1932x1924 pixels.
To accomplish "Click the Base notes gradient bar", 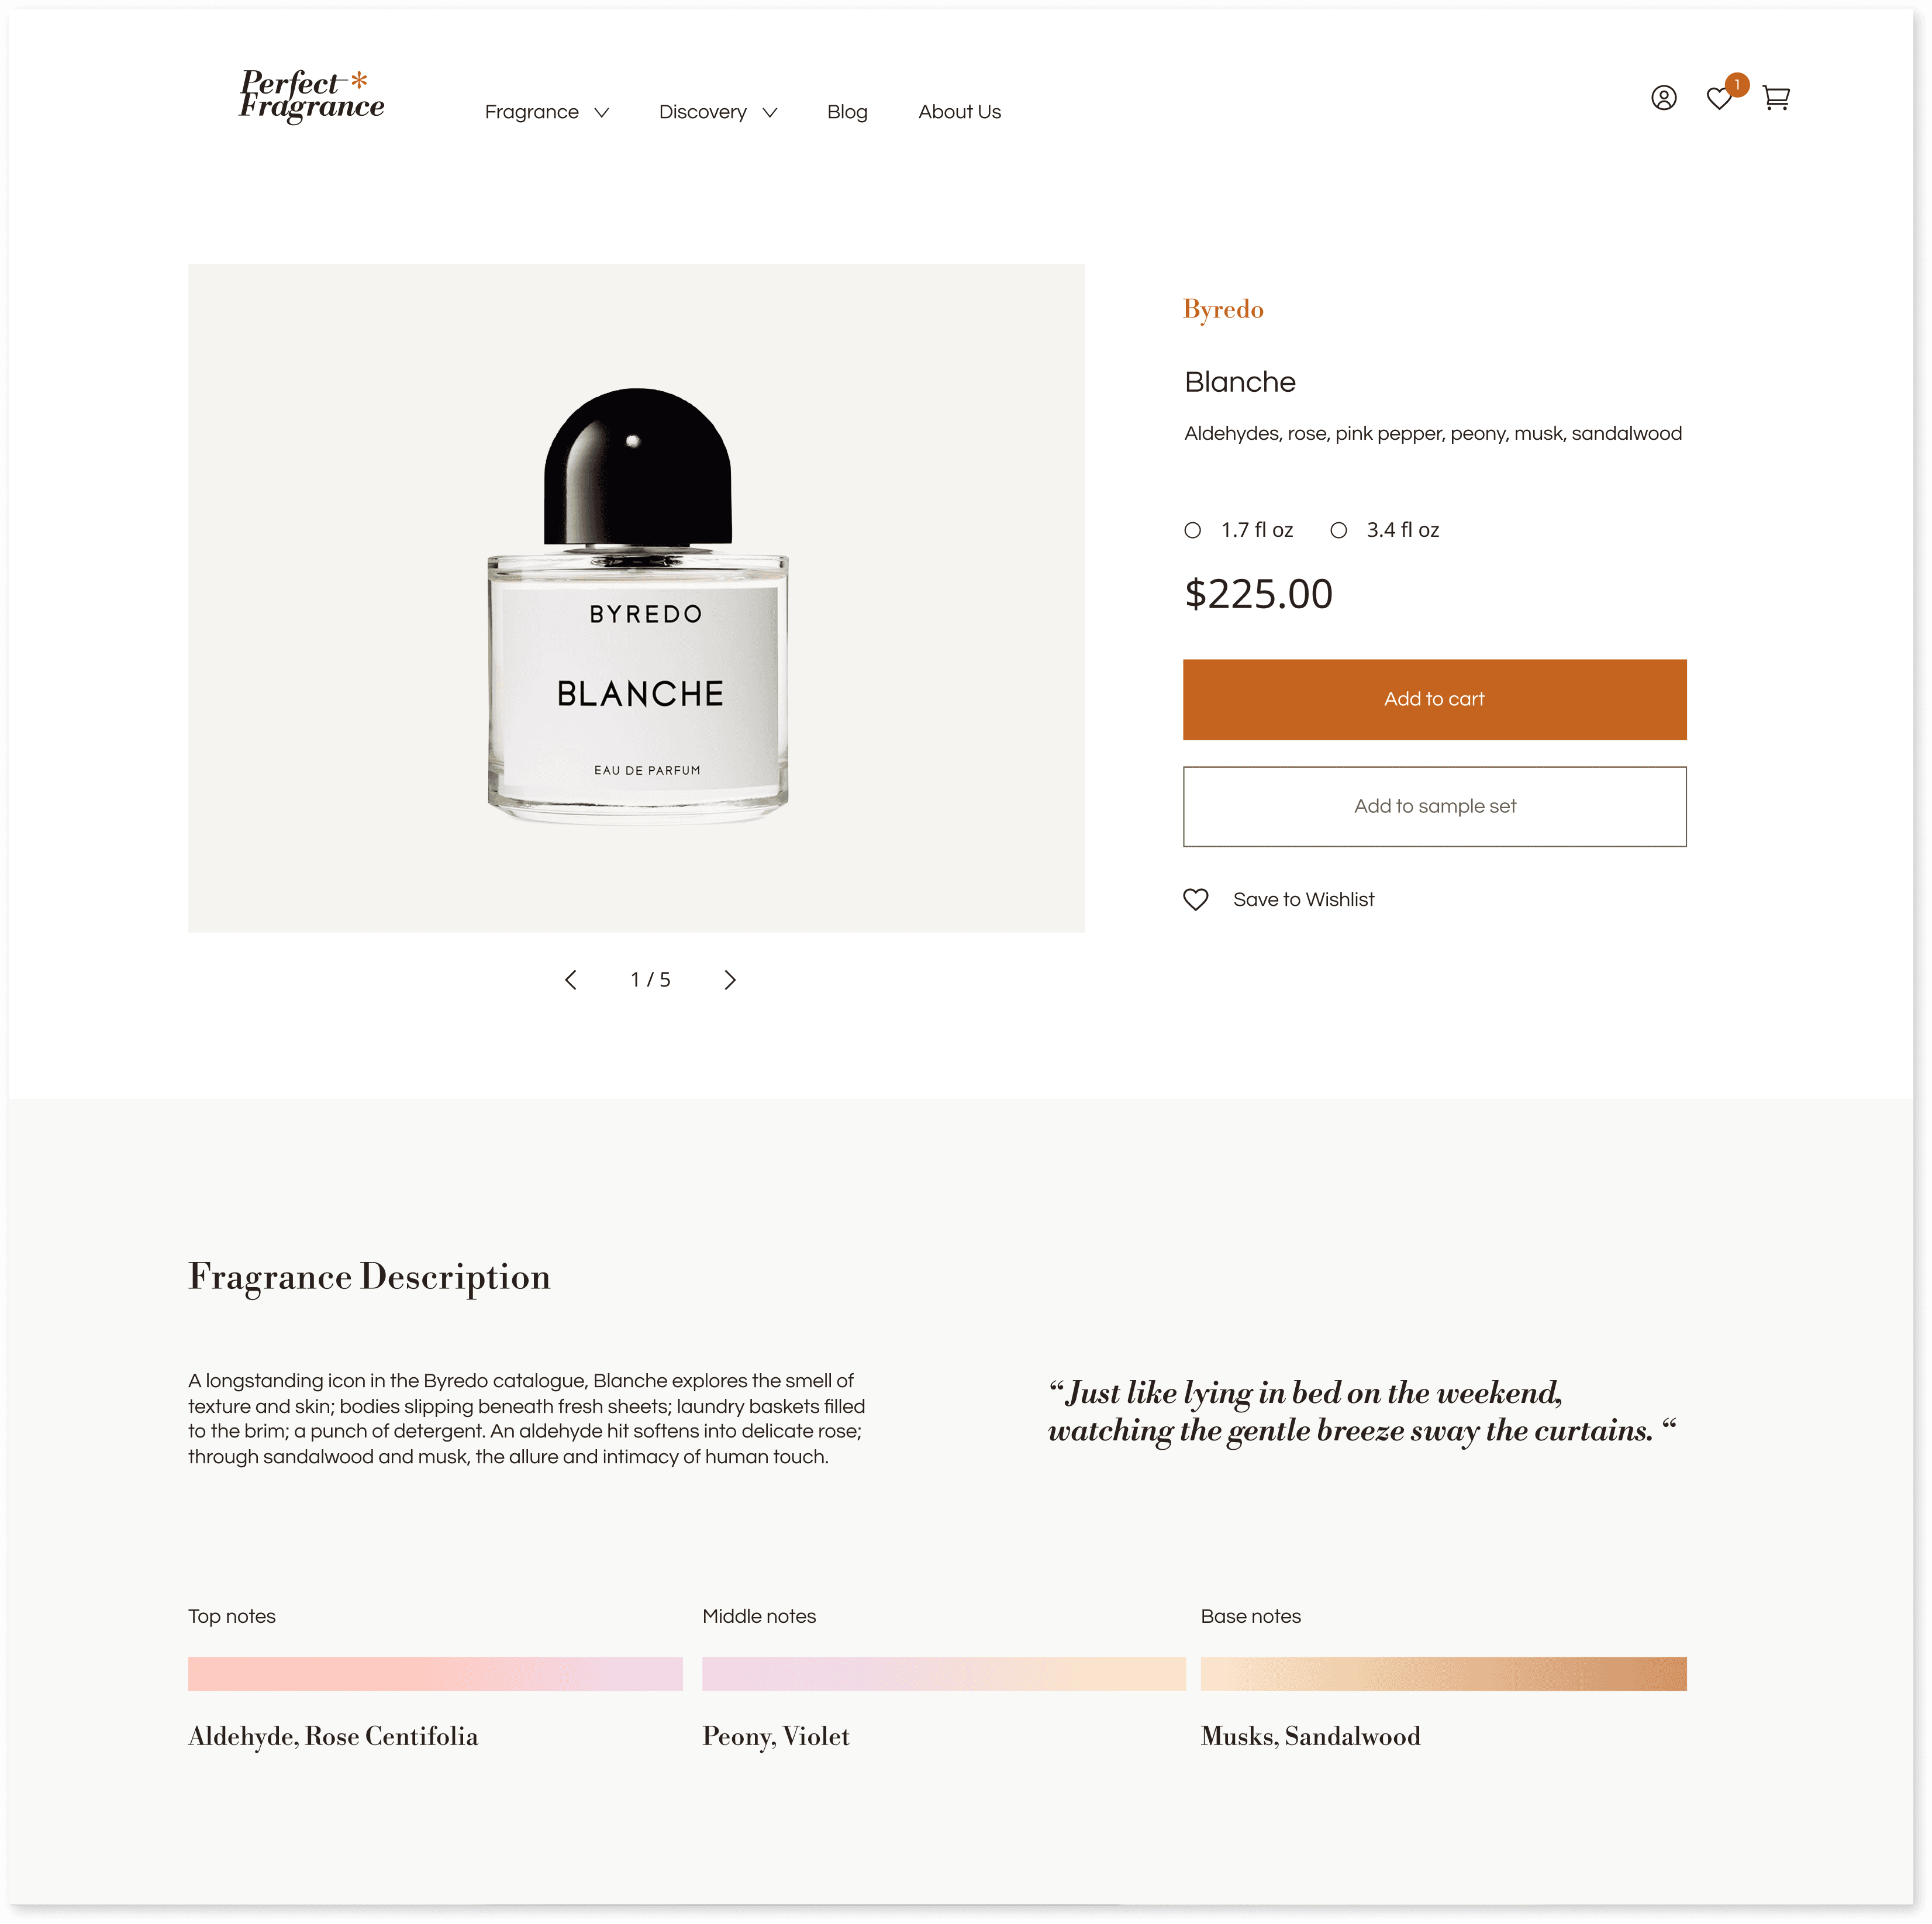I will (x=1443, y=1674).
